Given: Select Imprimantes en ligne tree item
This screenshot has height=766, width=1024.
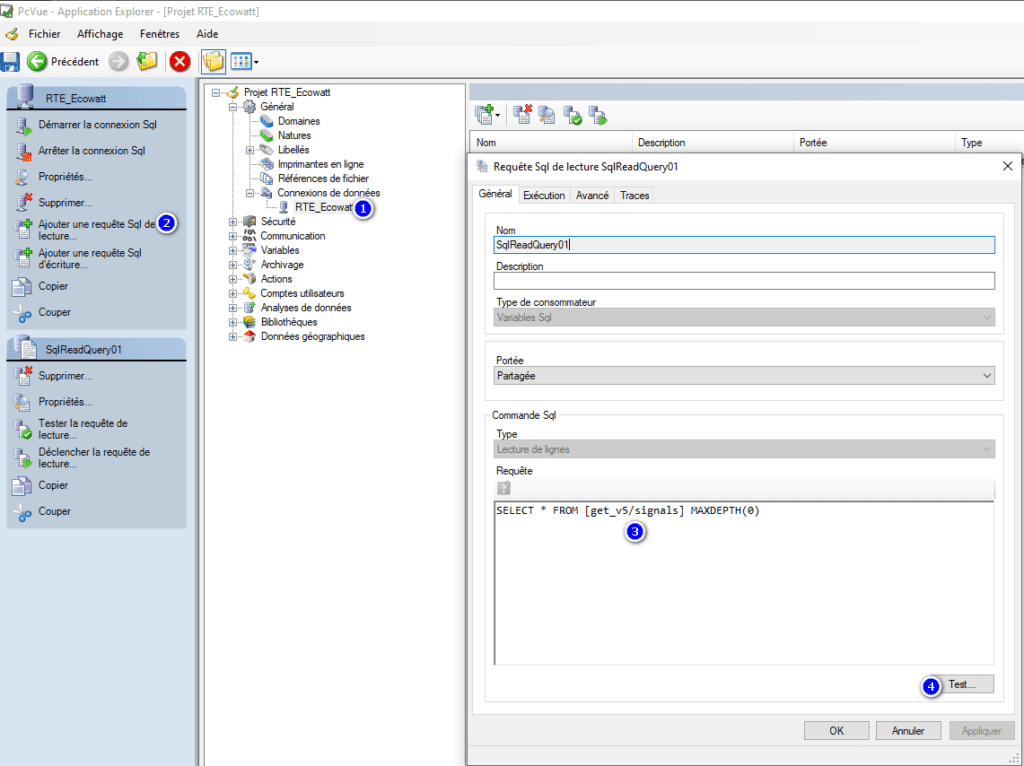Looking at the screenshot, I should point(321,165).
